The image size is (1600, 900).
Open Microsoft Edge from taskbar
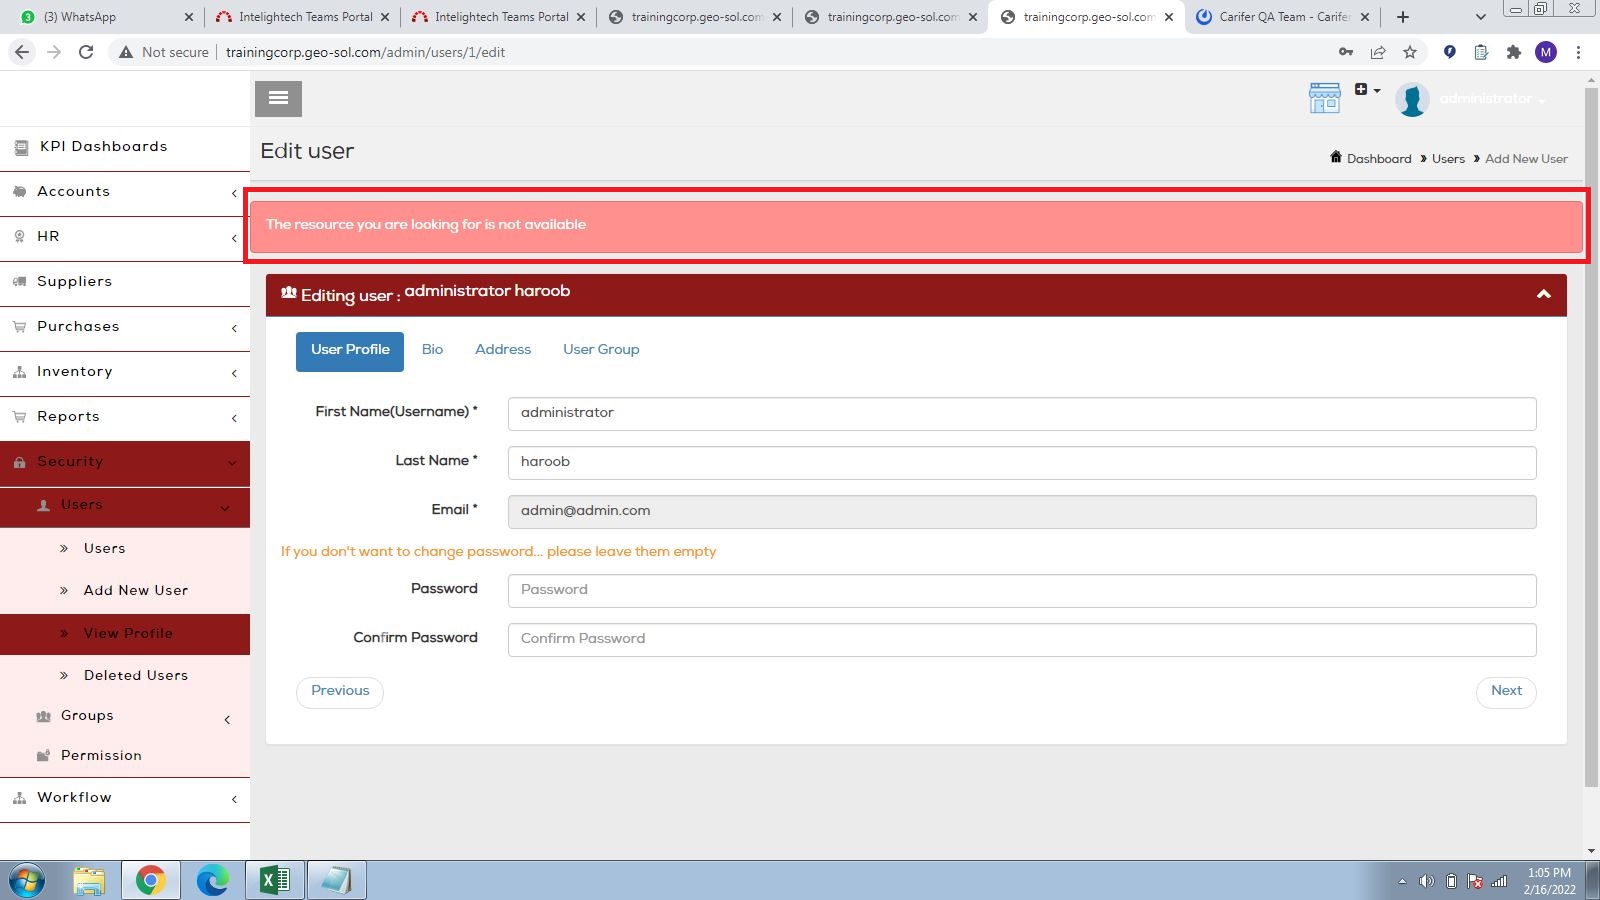tap(212, 880)
